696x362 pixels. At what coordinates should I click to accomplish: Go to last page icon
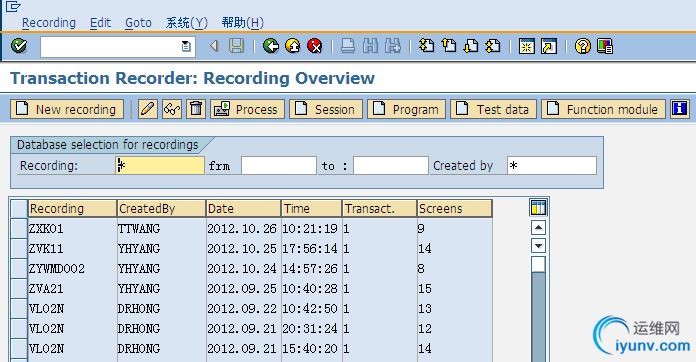click(x=493, y=46)
